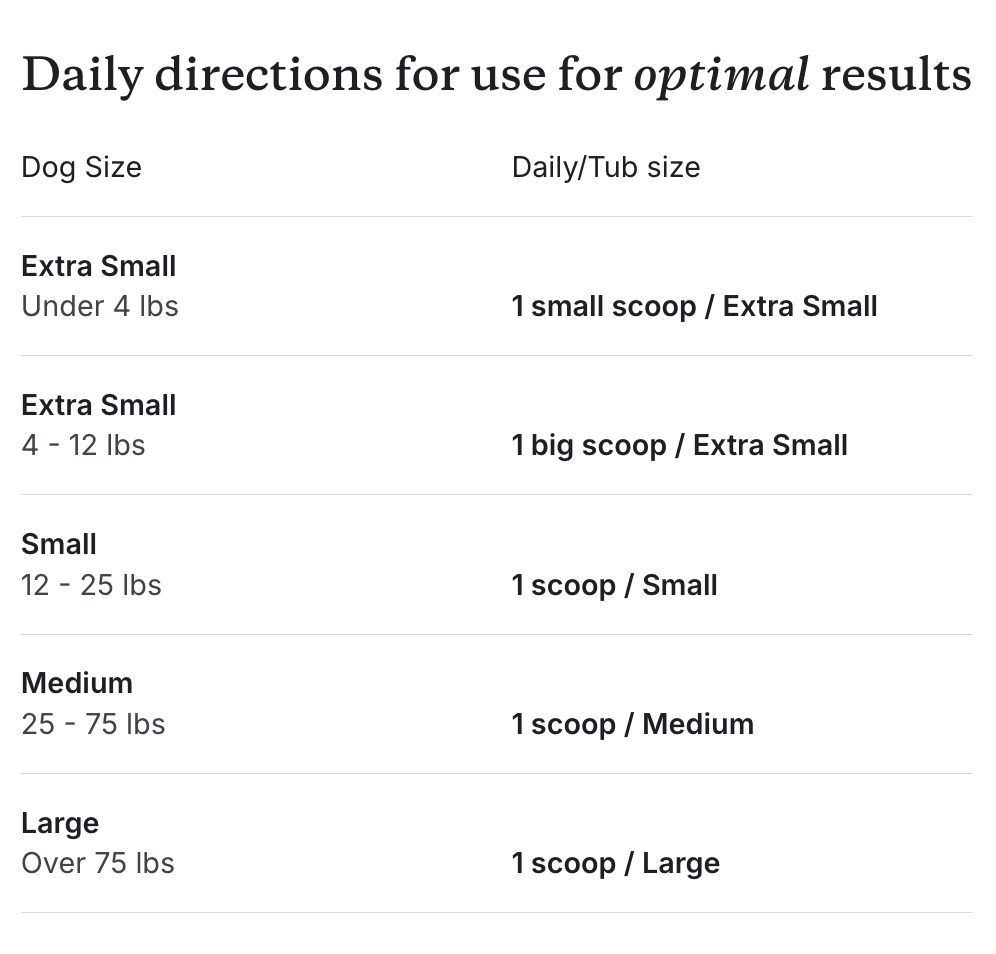Screen dimensions: 996x954
Task: Click the "Over 75 lbs" weight text
Action: click(x=98, y=863)
